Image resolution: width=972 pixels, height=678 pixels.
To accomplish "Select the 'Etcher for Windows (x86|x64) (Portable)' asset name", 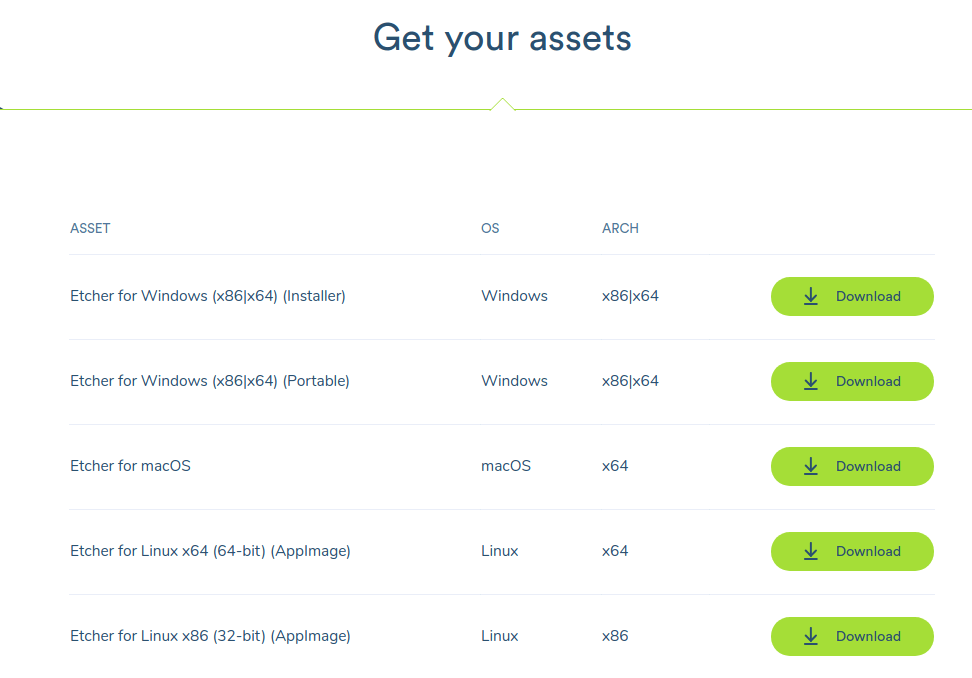I will pyautogui.click(x=209, y=381).
